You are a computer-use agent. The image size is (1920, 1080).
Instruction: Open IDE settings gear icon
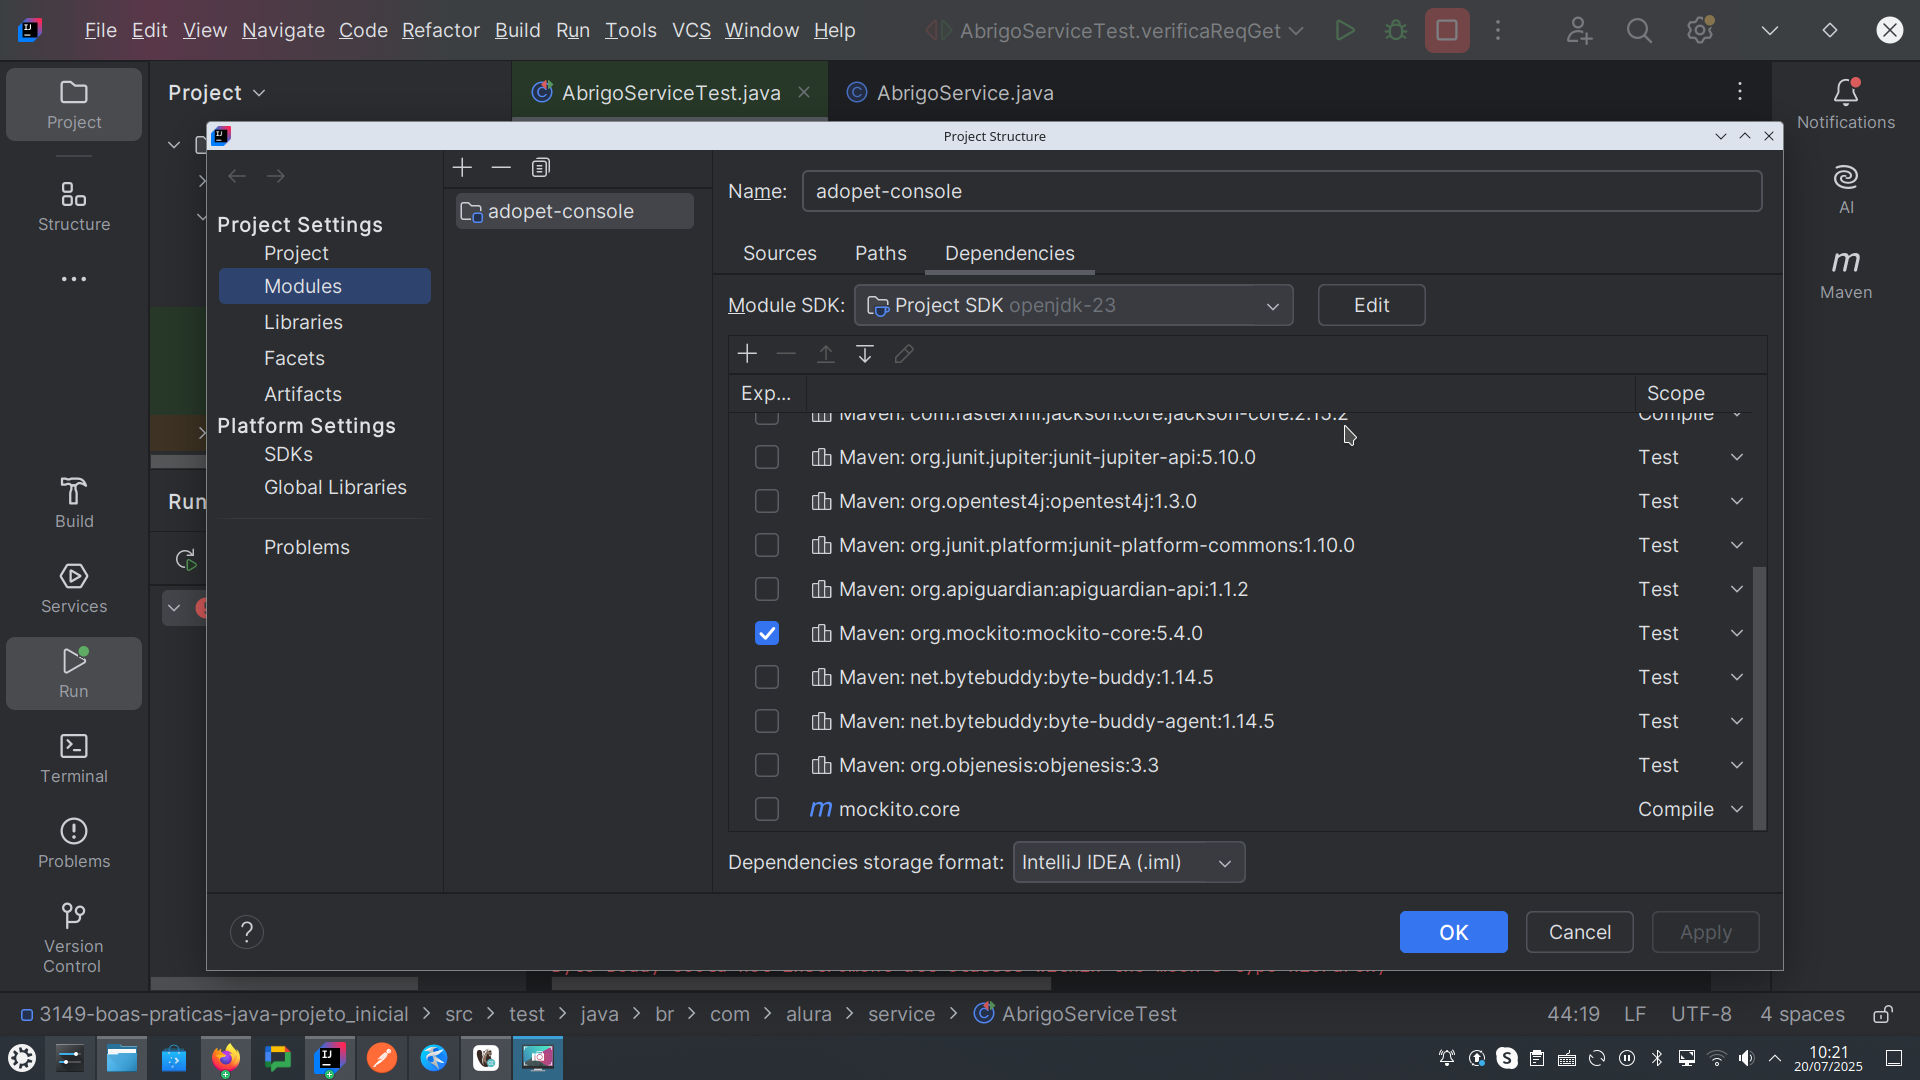pos(1700,30)
